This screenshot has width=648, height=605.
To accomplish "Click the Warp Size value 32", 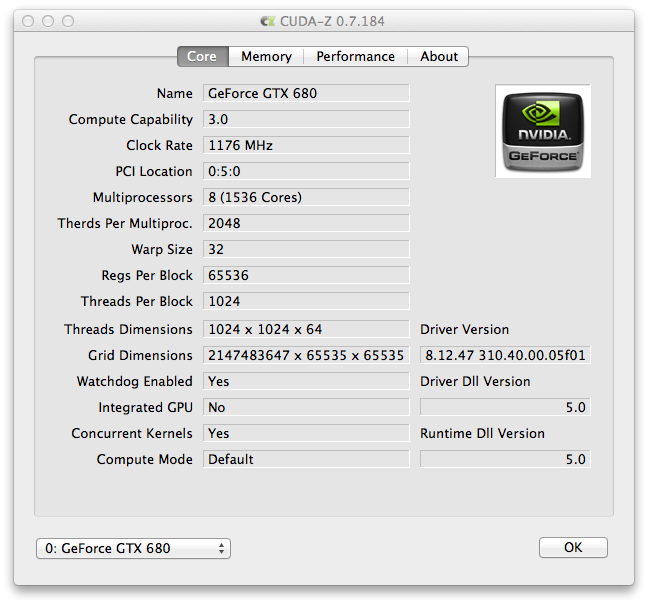I will (306, 249).
